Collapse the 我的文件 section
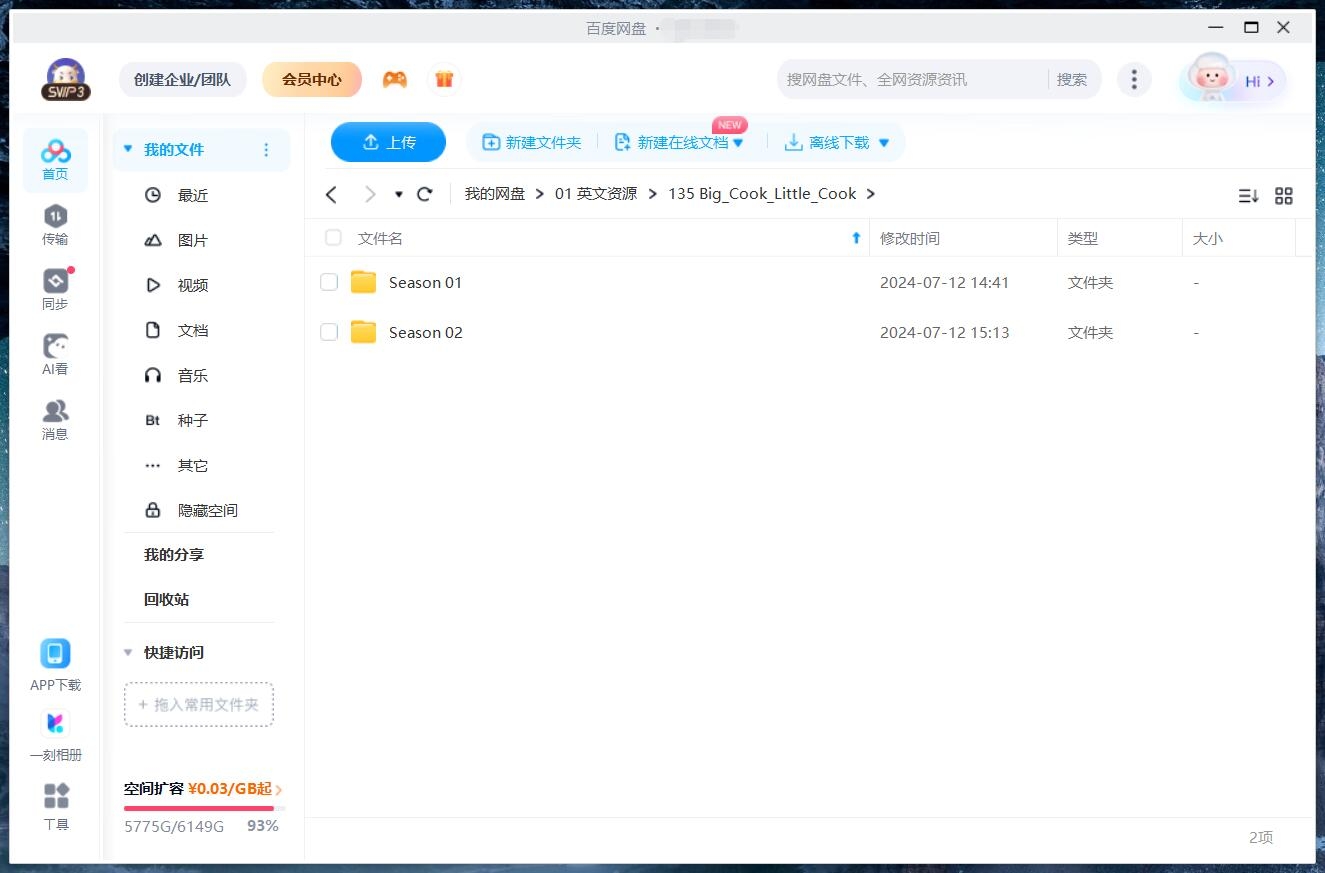The image size is (1325, 873). pos(127,148)
